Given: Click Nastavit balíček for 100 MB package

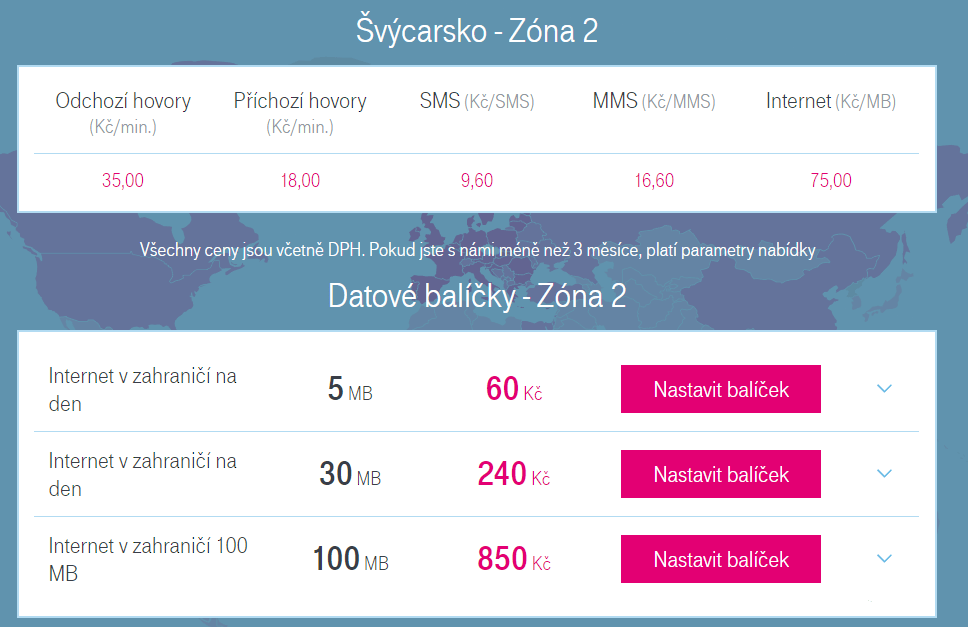Looking at the screenshot, I should (720, 559).
